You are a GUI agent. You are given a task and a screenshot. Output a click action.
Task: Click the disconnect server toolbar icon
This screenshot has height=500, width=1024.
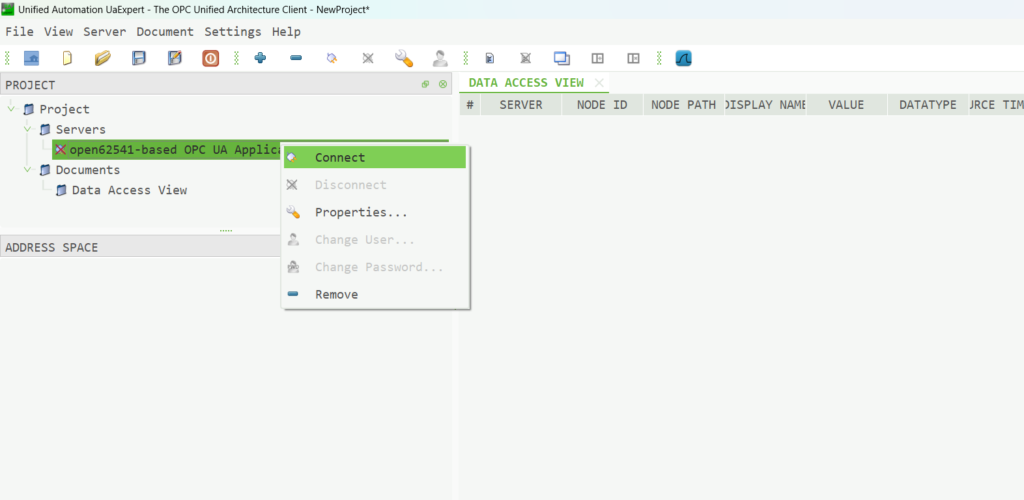[x=368, y=58]
